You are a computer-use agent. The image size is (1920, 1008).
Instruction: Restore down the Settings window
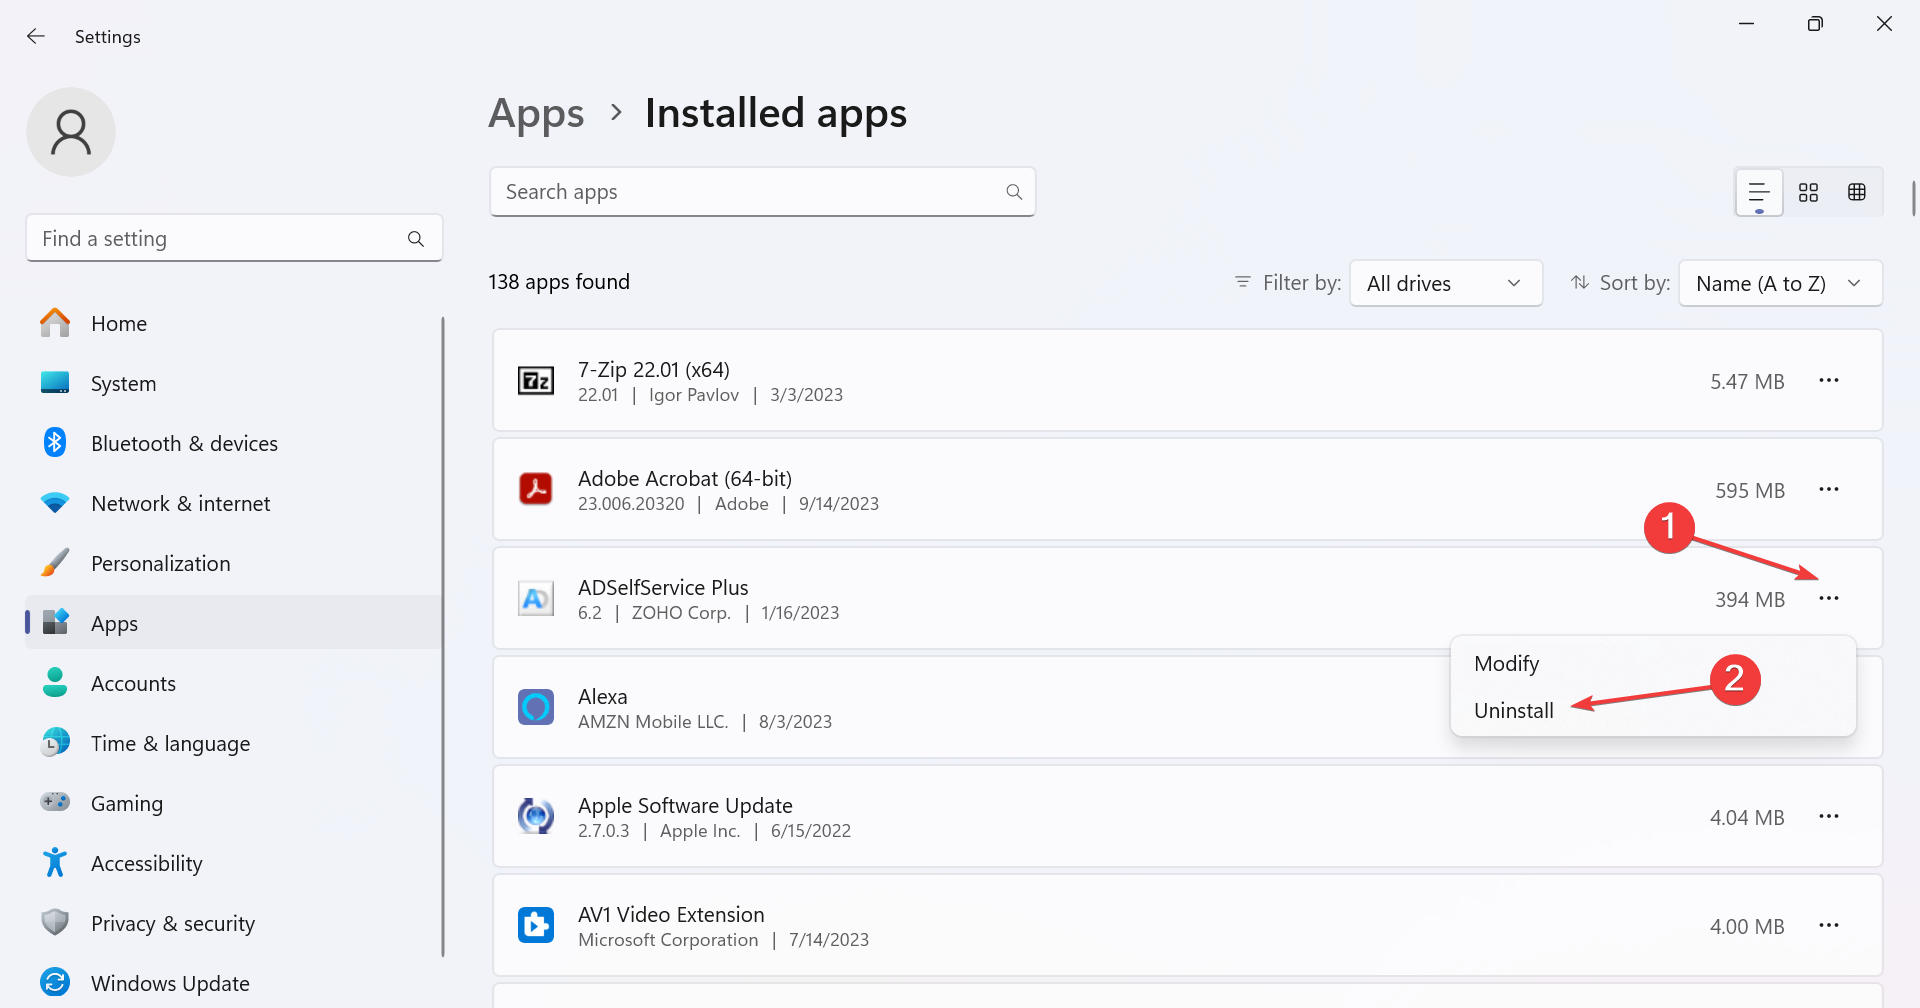(x=1815, y=23)
